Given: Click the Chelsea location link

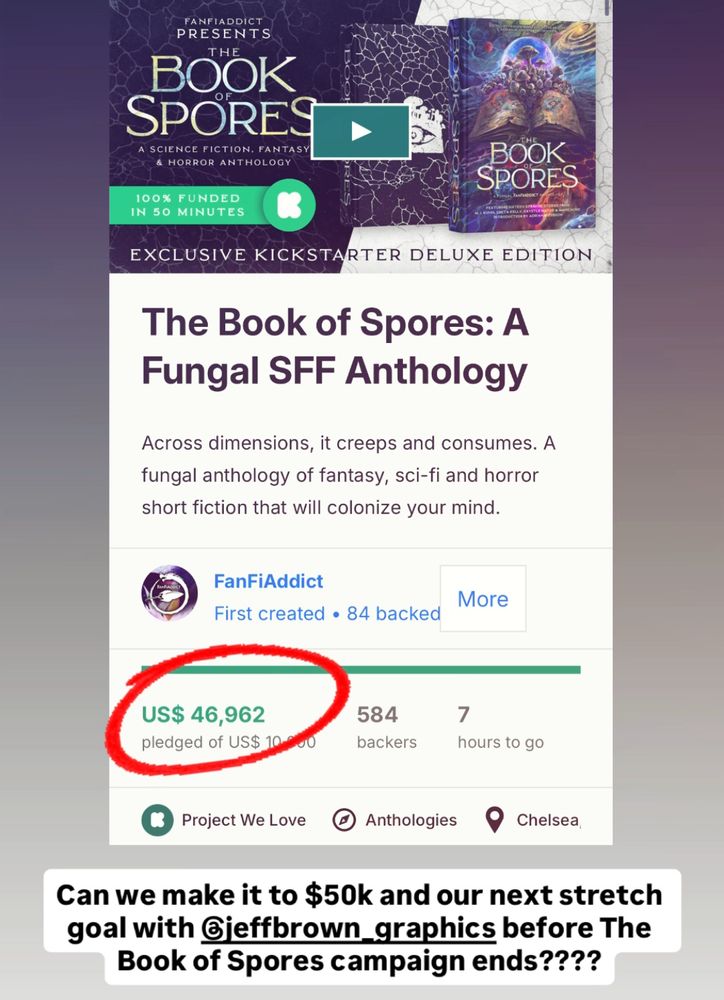Looking at the screenshot, I should (548, 820).
